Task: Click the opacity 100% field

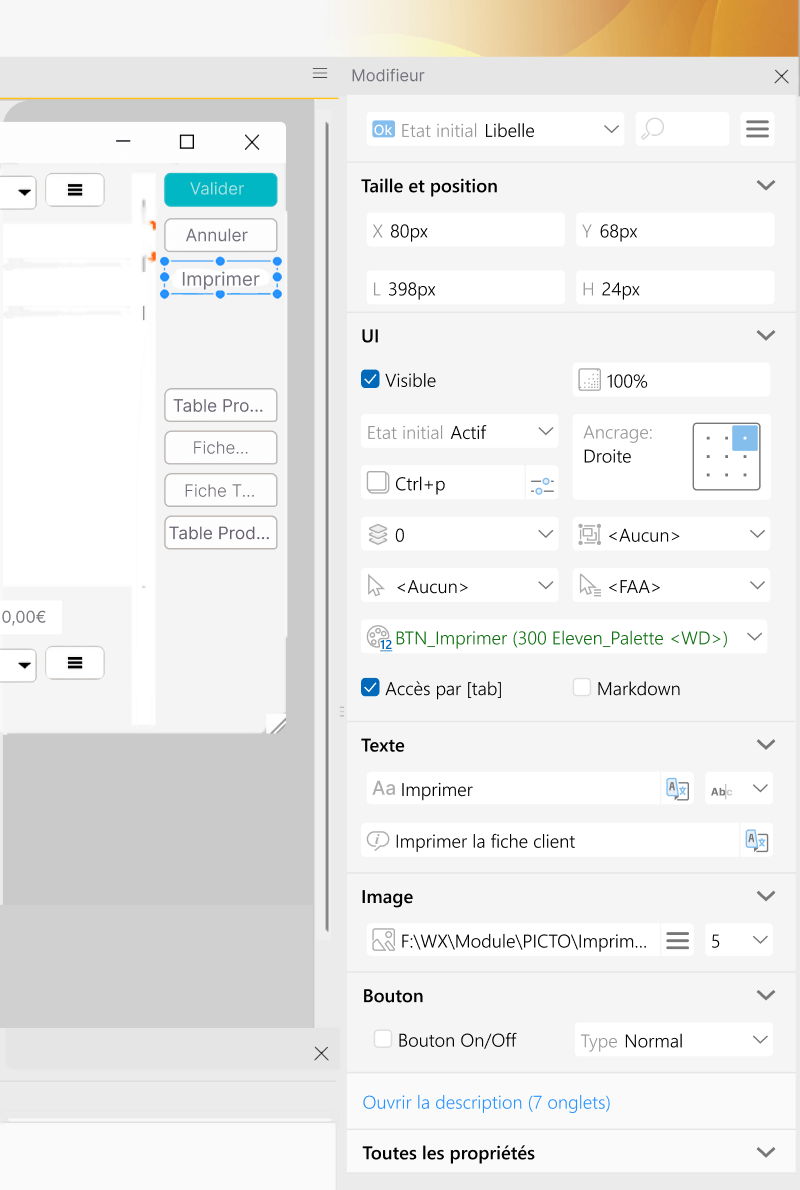Action: (672, 381)
